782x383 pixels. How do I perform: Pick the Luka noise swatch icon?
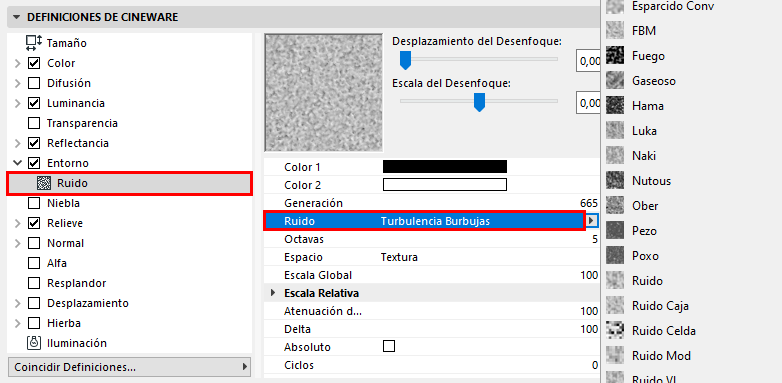pyautogui.click(x=615, y=131)
